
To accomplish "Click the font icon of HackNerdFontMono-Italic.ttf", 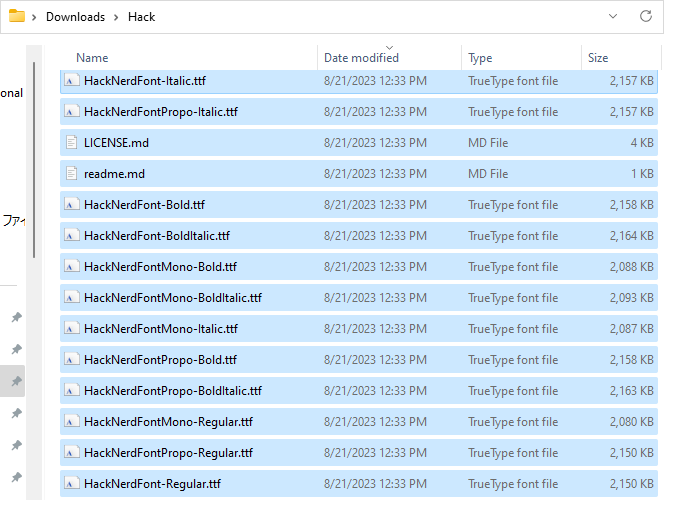I will [x=72, y=329].
